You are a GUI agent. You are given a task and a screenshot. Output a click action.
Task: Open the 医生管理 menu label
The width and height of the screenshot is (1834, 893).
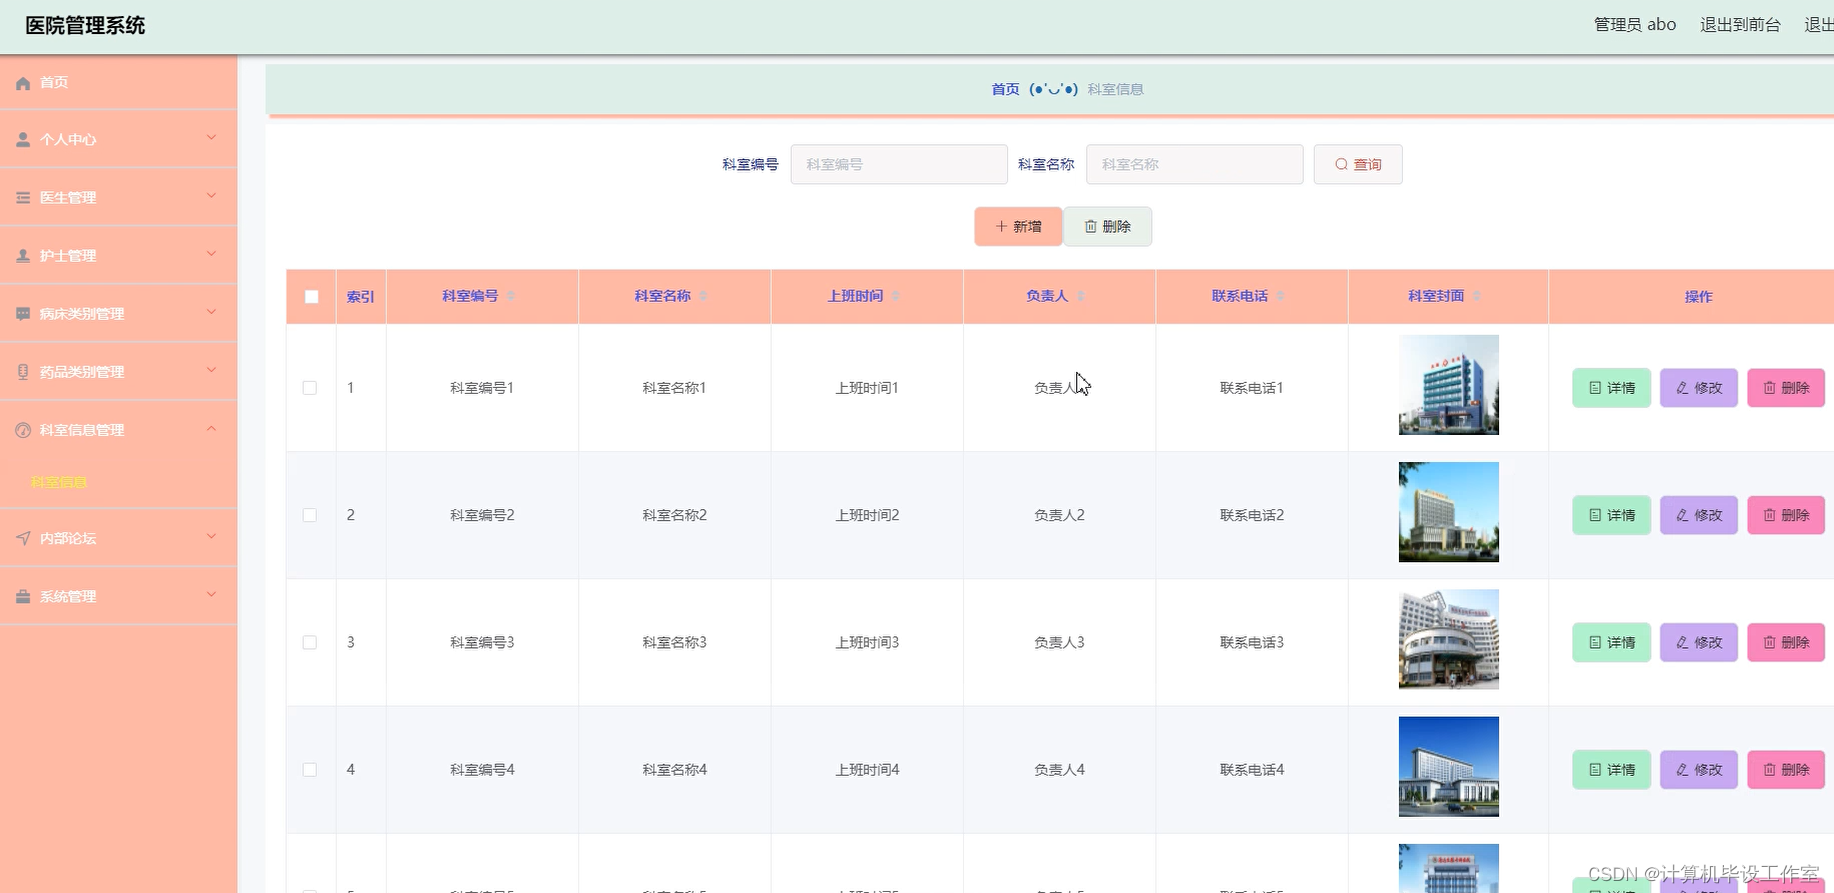pyautogui.click(x=68, y=198)
